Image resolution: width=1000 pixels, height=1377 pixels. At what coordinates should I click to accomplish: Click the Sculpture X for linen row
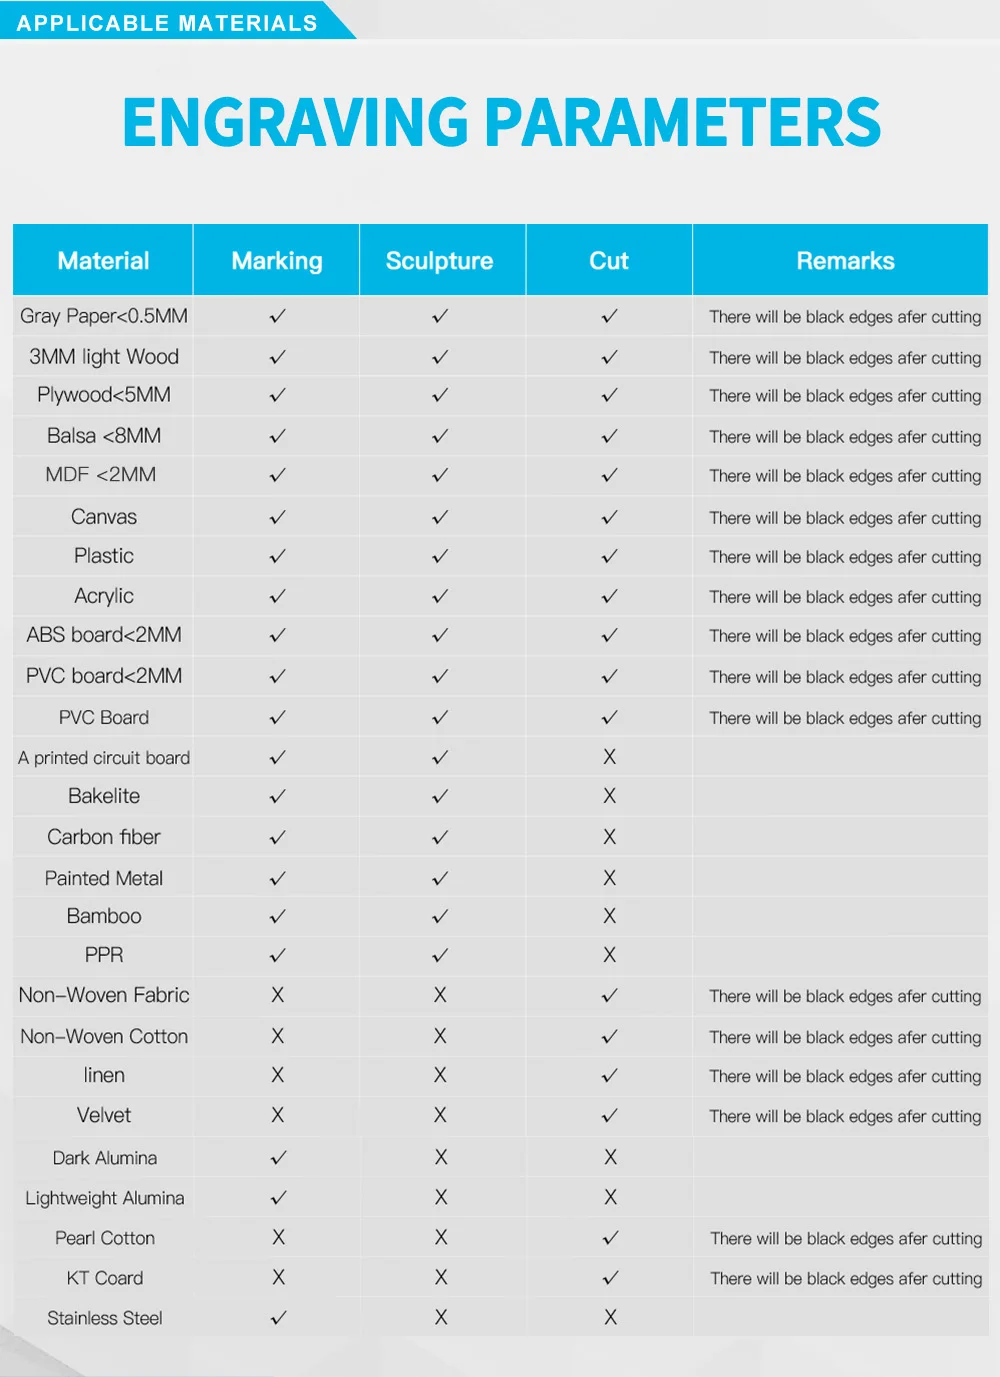[440, 1075]
